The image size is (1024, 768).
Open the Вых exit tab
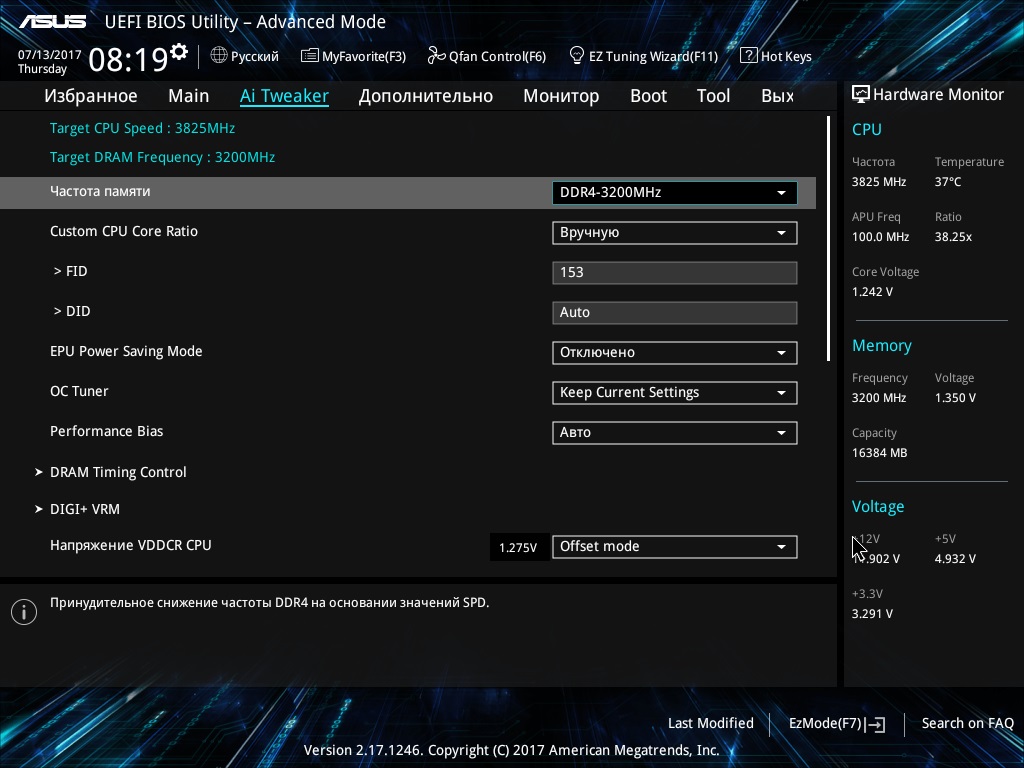[778, 96]
